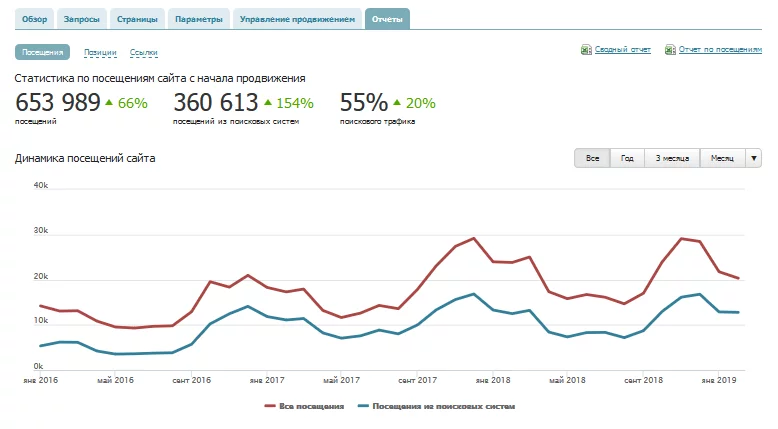Viewport: 778px width, 429px height.
Task: Open the Управление продвижением tab
Action: pos(297,19)
